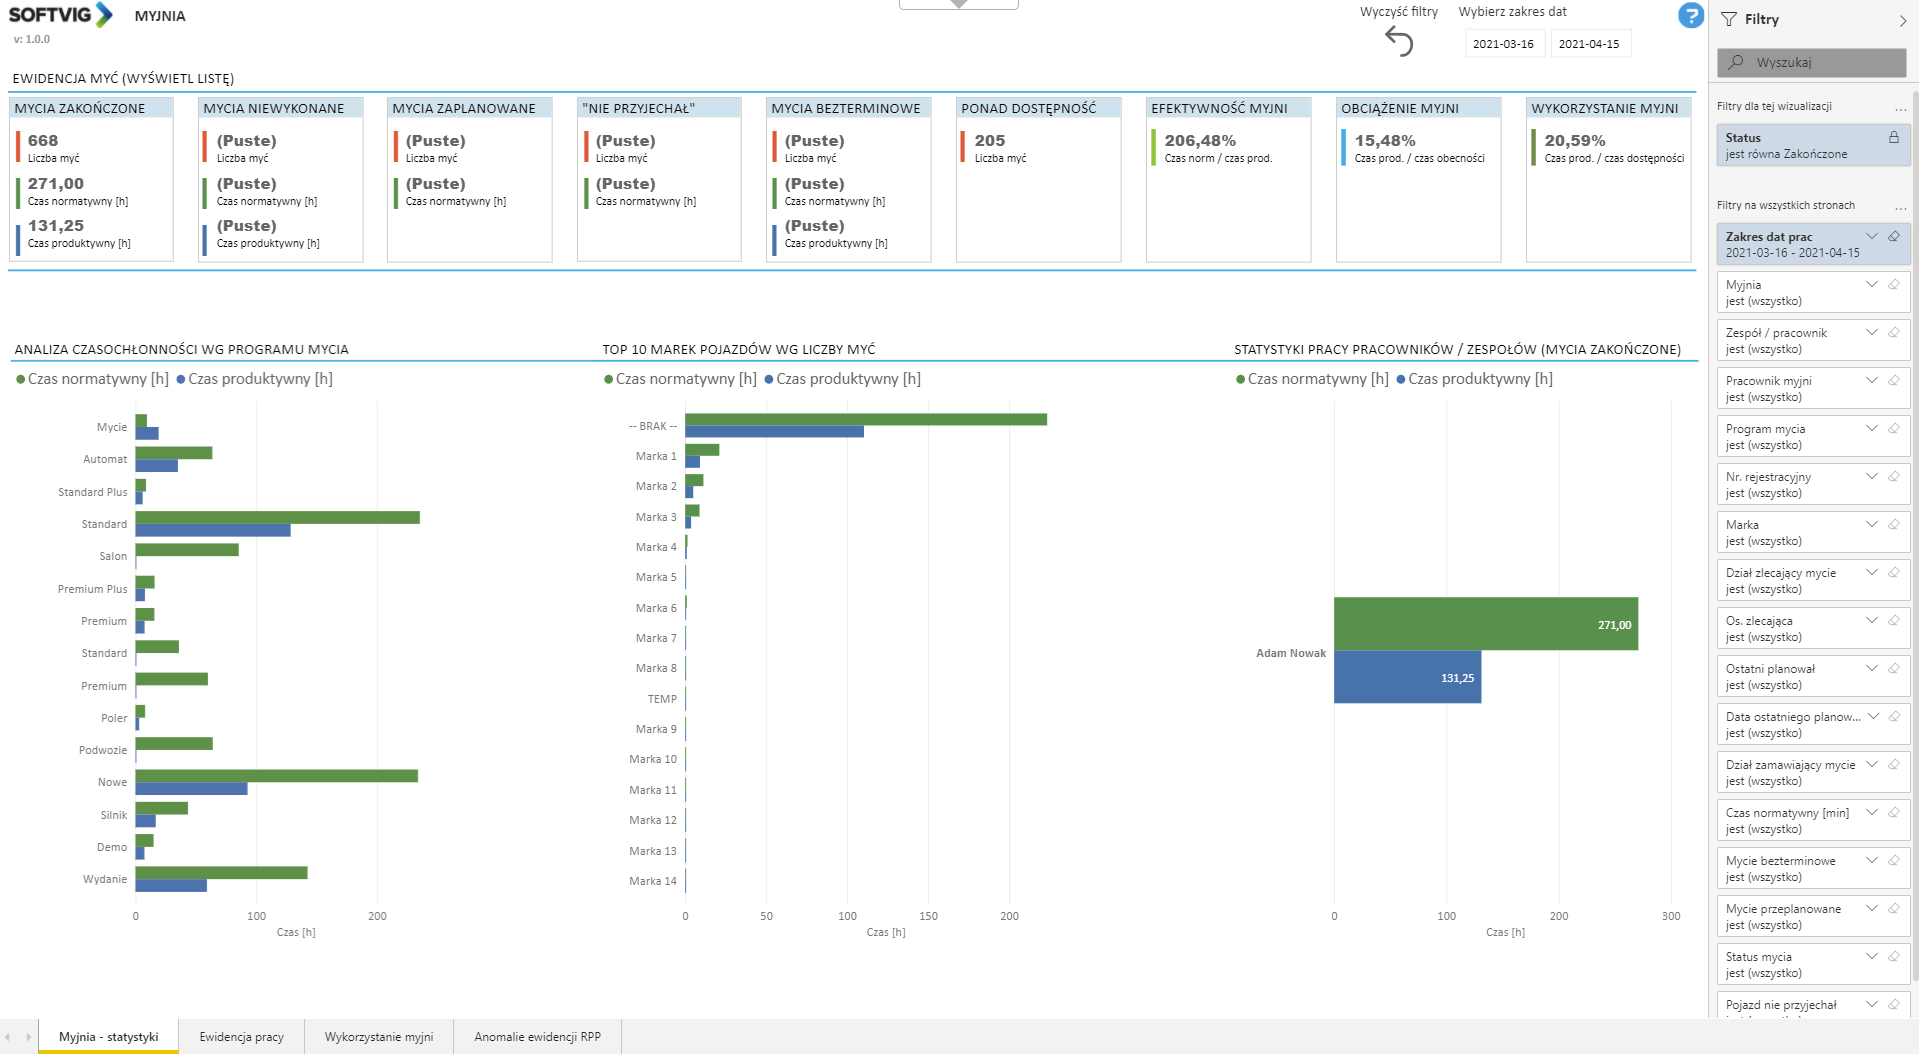
Task: Click the blue help question mark icon
Action: tap(1690, 16)
